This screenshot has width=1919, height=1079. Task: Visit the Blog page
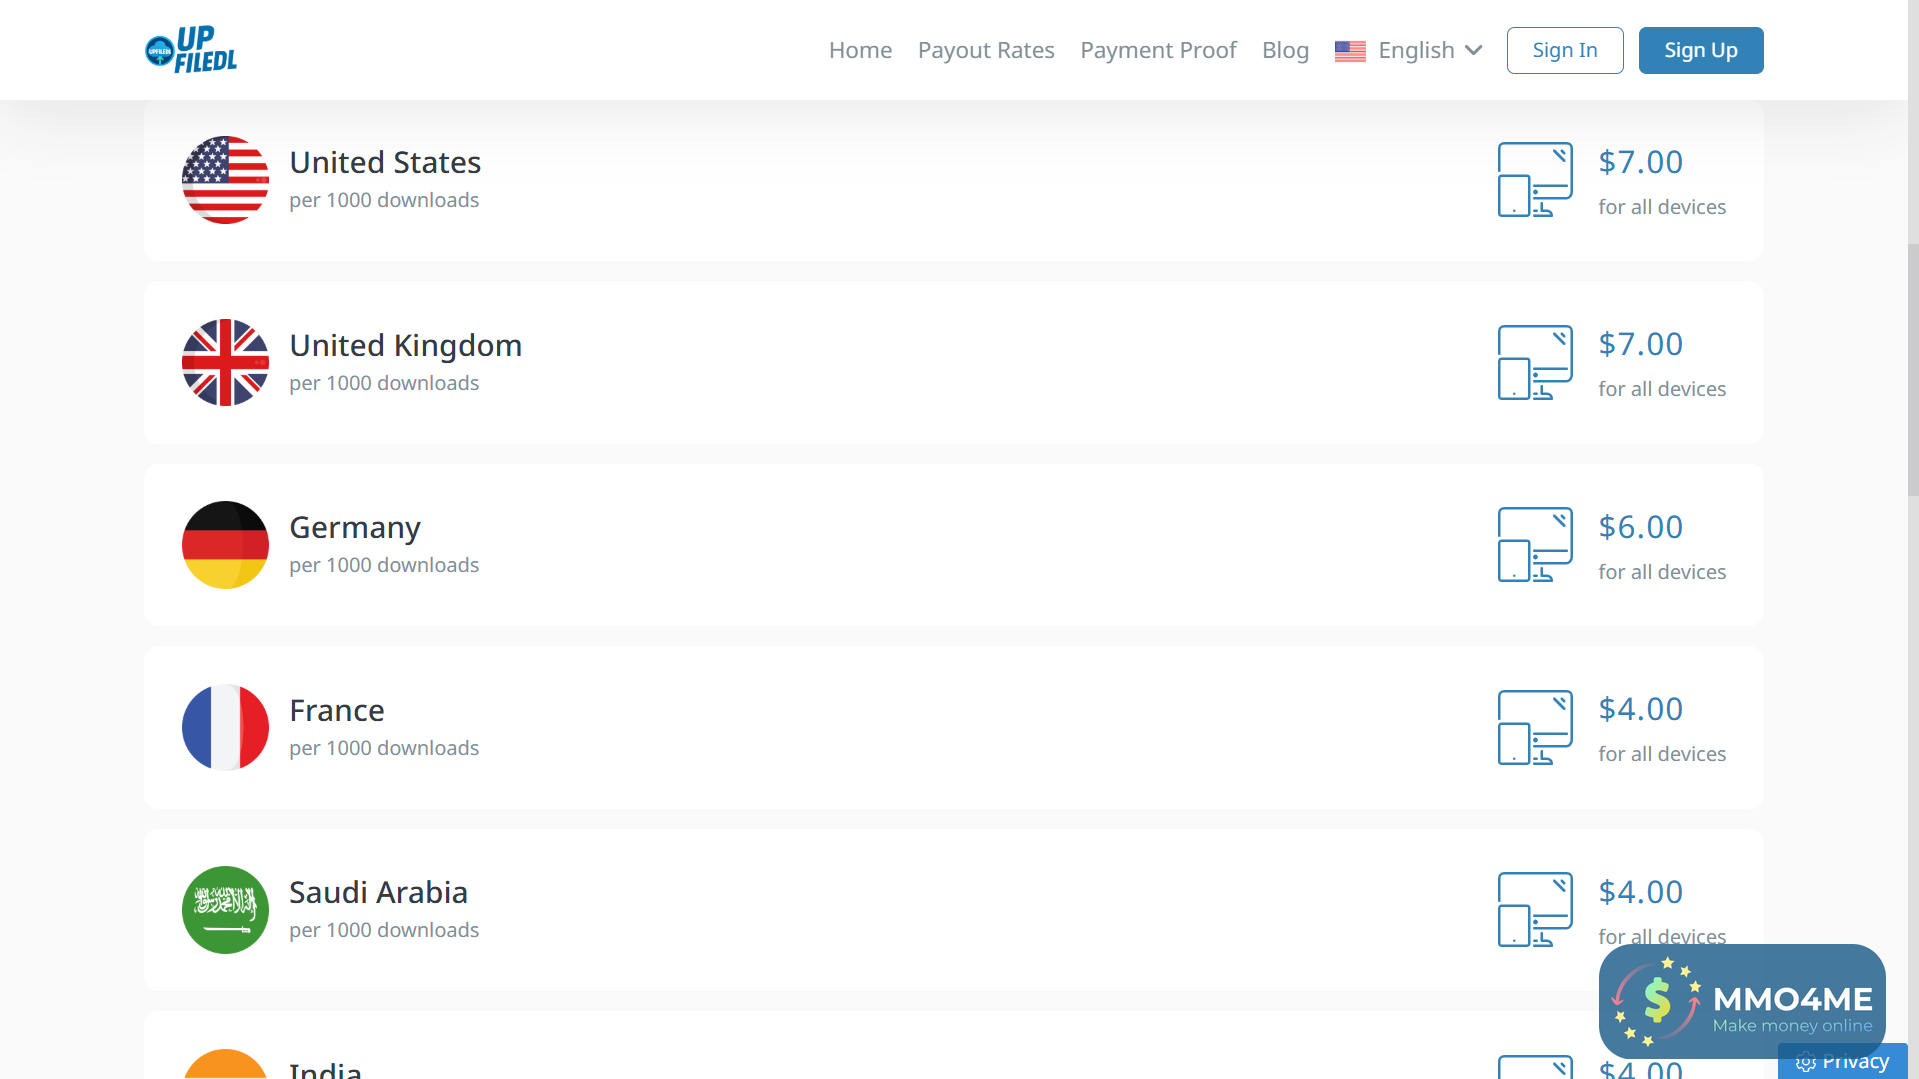coord(1285,50)
